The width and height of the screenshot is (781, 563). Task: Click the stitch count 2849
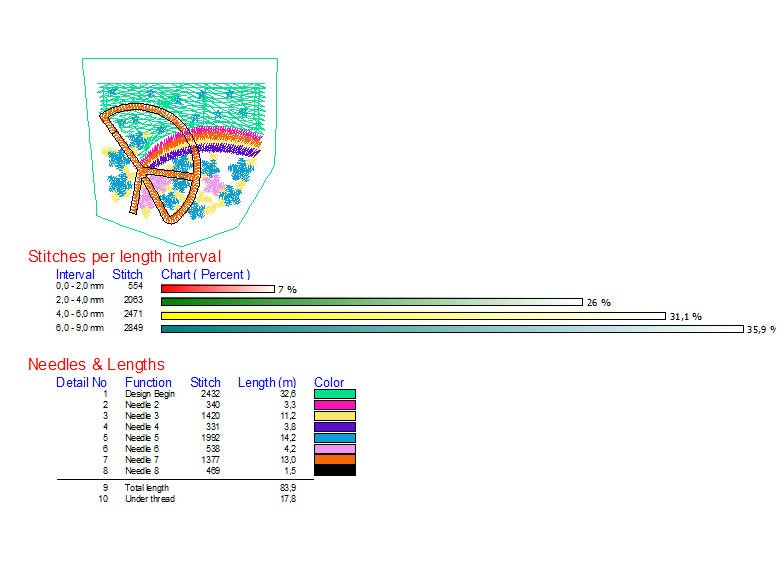(133, 328)
